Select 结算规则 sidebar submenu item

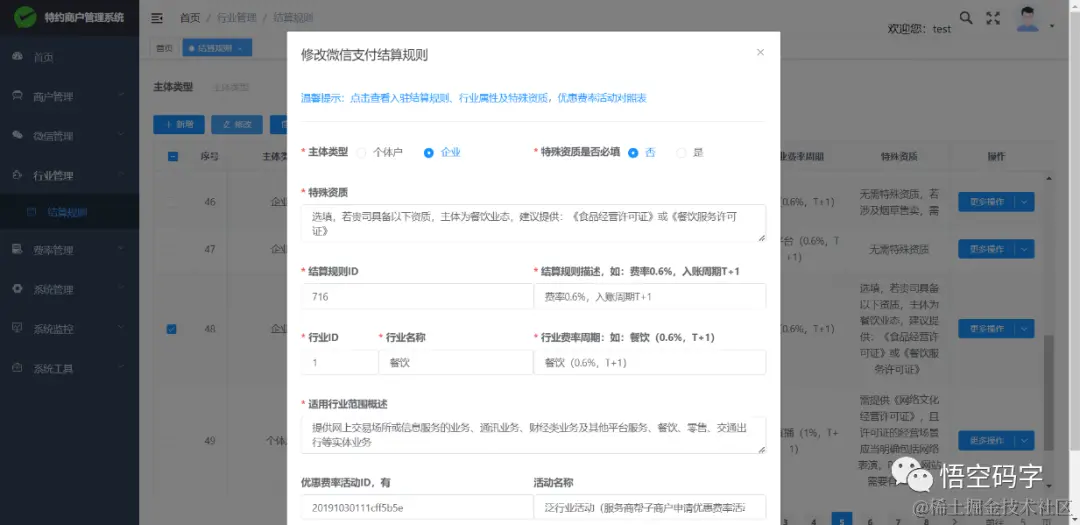(x=69, y=212)
